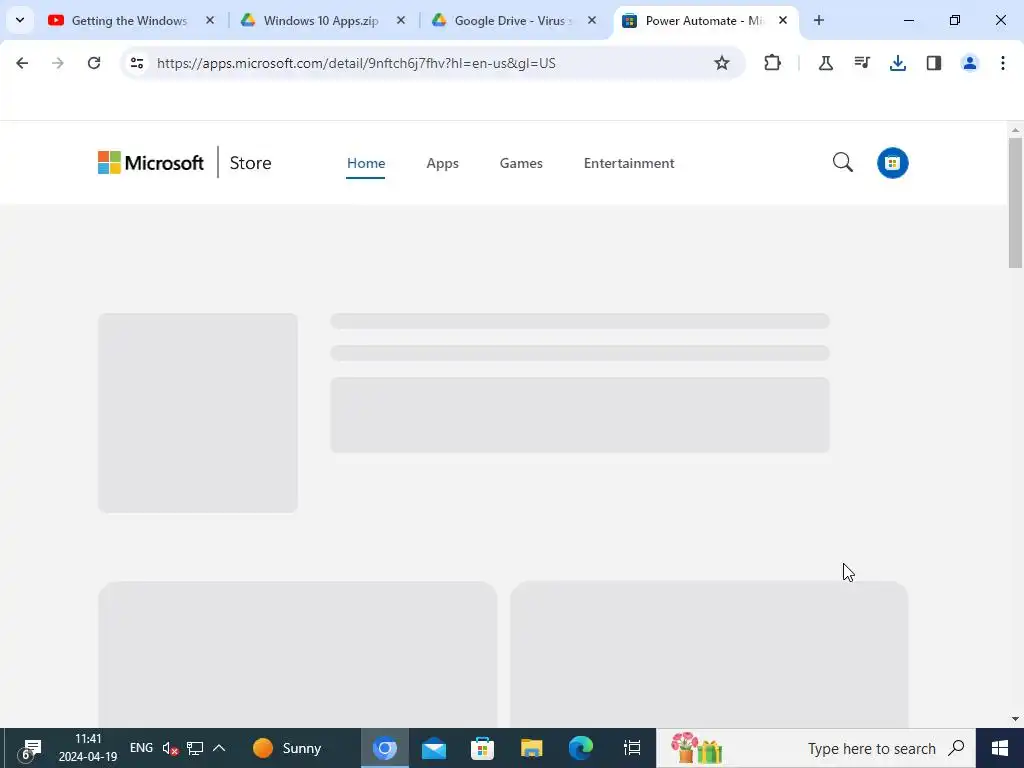Click the browser forward arrow
This screenshot has height=768, width=1024.
click(x=58, y=63)
